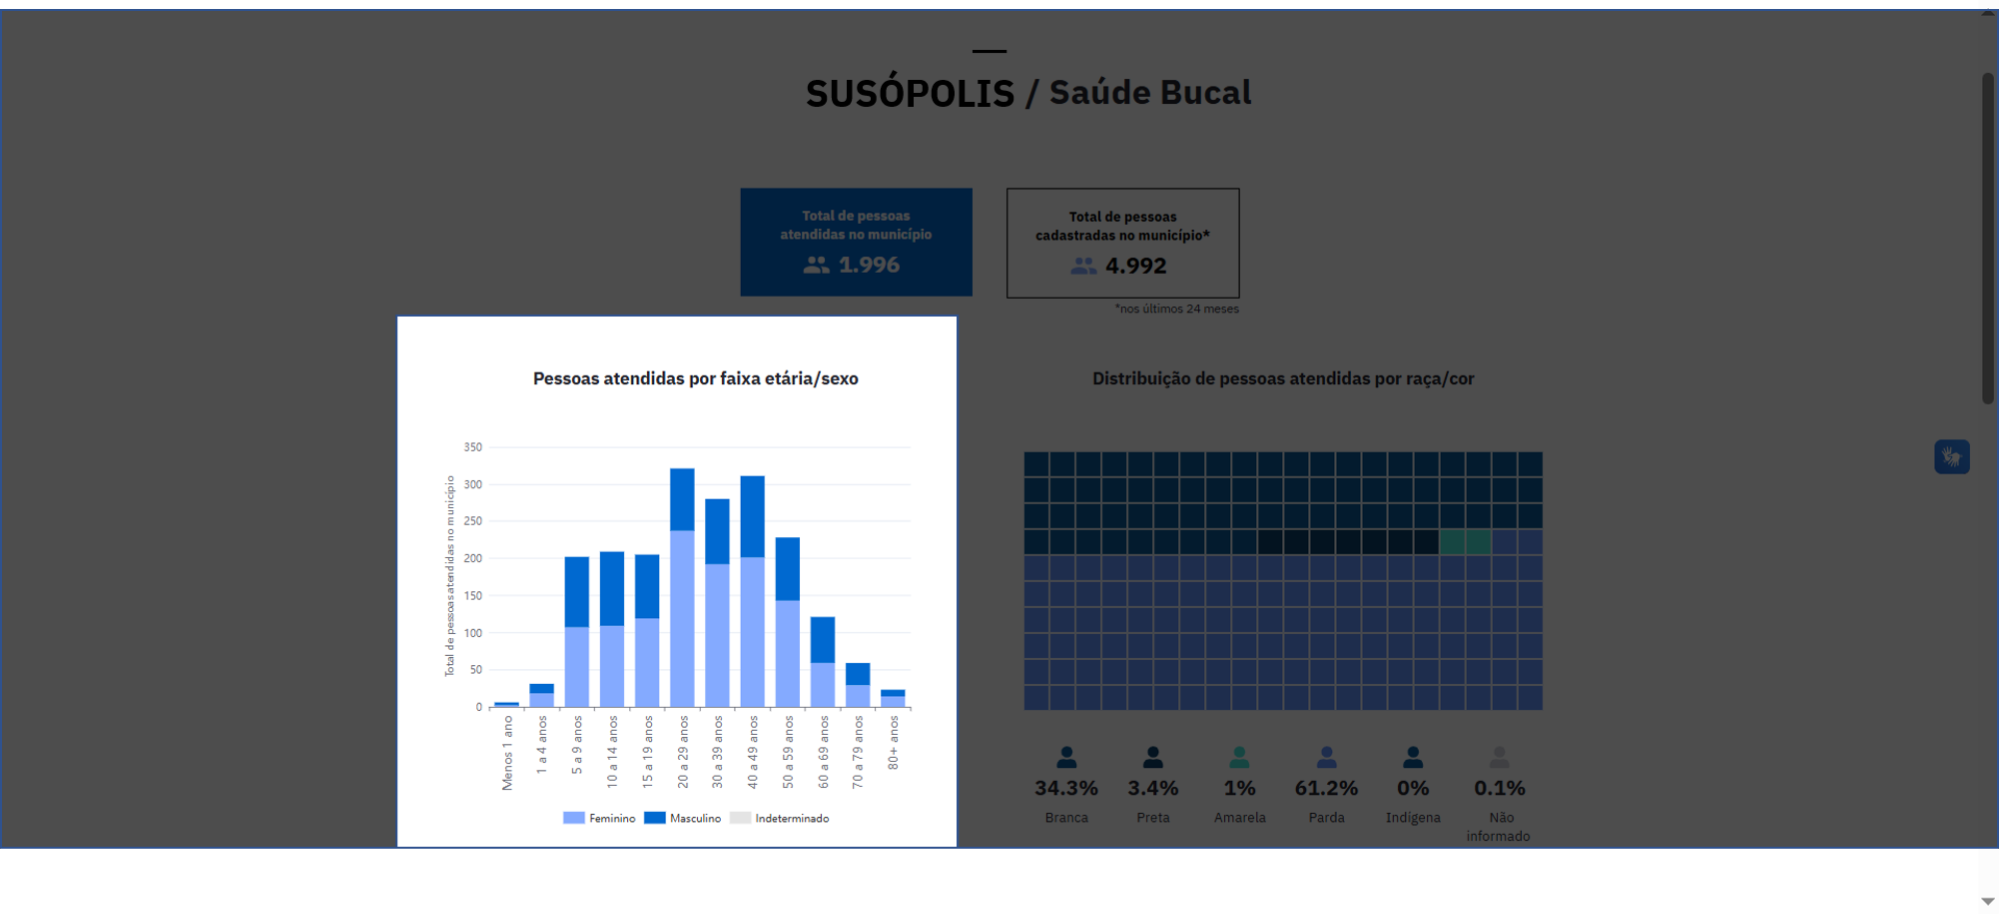Click the Parda person icon
The height and width of the screenshot is (914, 1999).
(1326, 757)
